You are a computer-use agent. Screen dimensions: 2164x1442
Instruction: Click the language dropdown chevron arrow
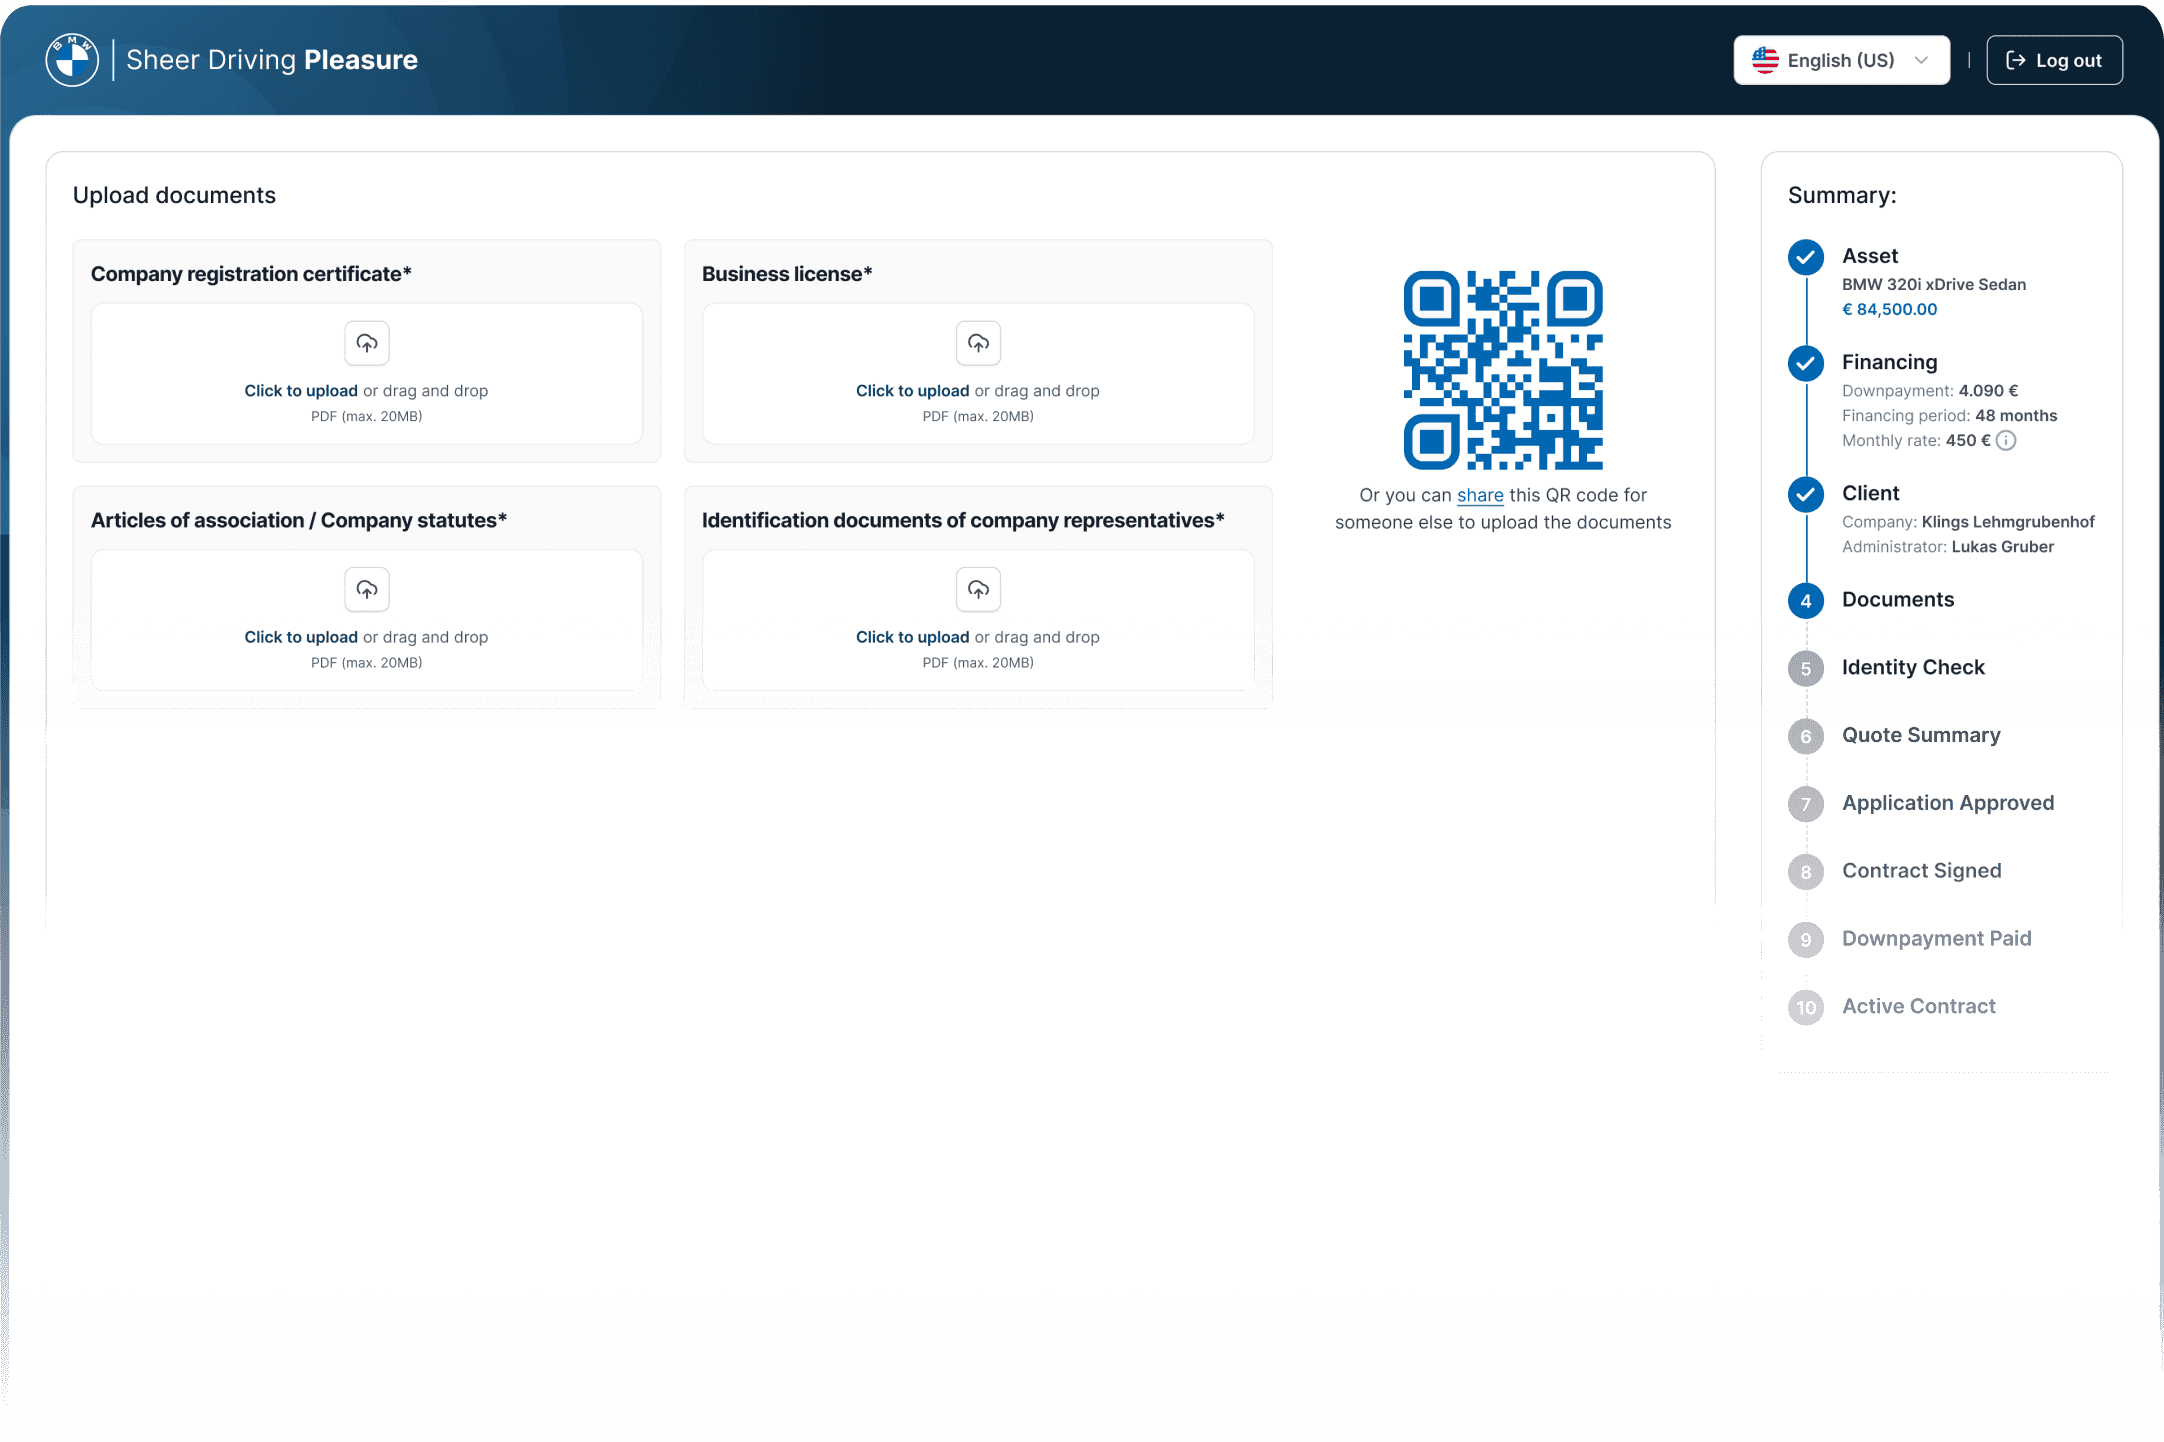tap(1921, 60)
